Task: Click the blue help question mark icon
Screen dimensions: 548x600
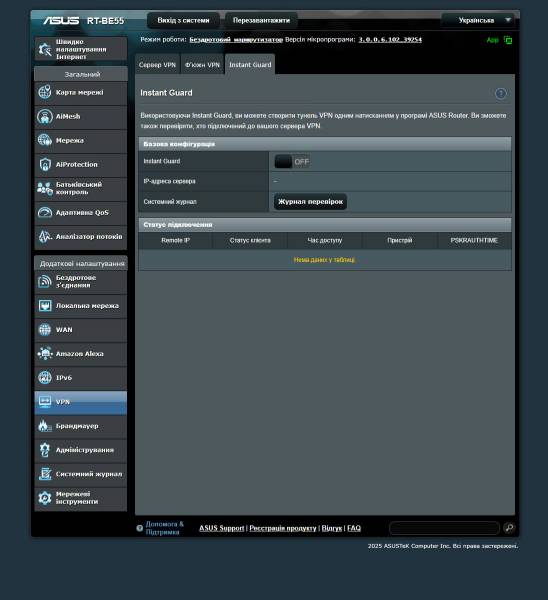Action: (x=501, y=93)
